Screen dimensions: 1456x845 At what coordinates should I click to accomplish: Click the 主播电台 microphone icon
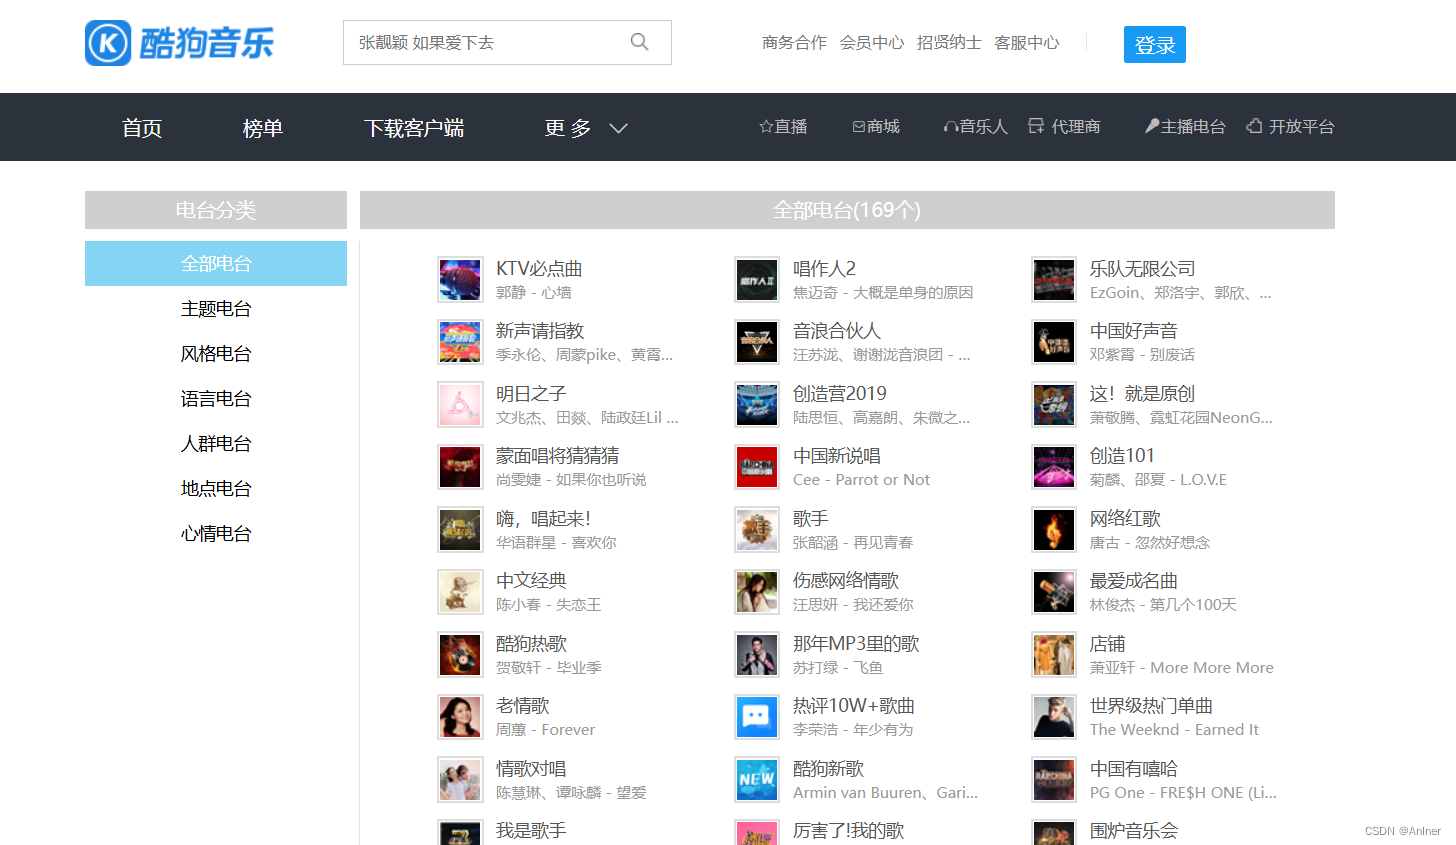pyautogui.click(x=1152, y=126)
